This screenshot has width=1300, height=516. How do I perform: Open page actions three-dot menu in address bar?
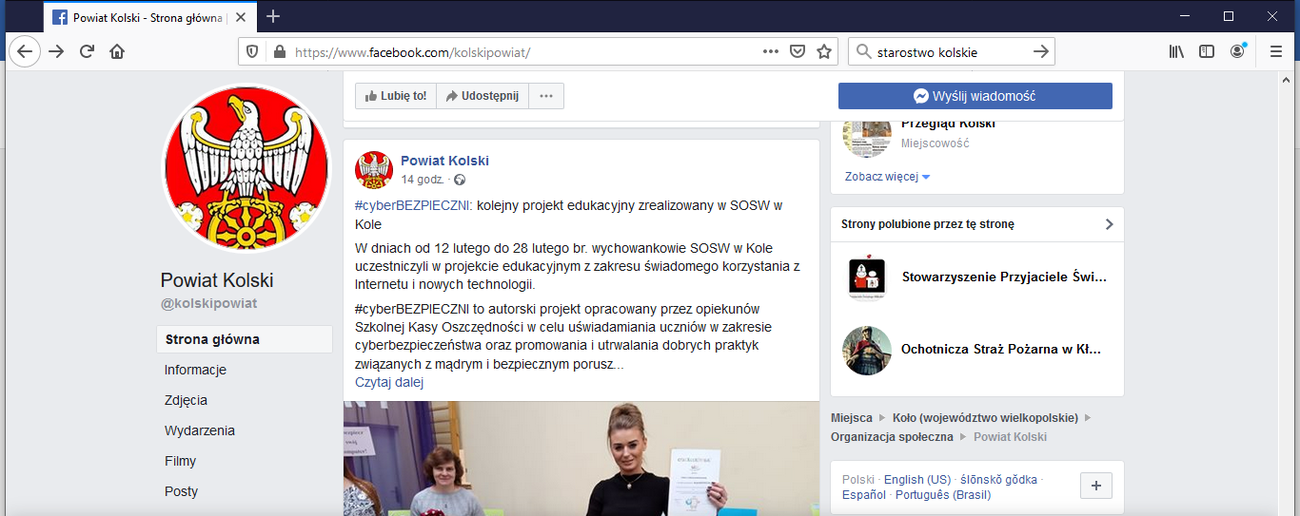770,51
